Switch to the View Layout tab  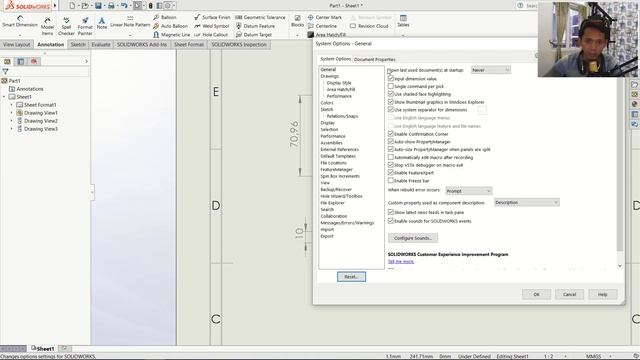pyautogui.click(x=17, y=44)
